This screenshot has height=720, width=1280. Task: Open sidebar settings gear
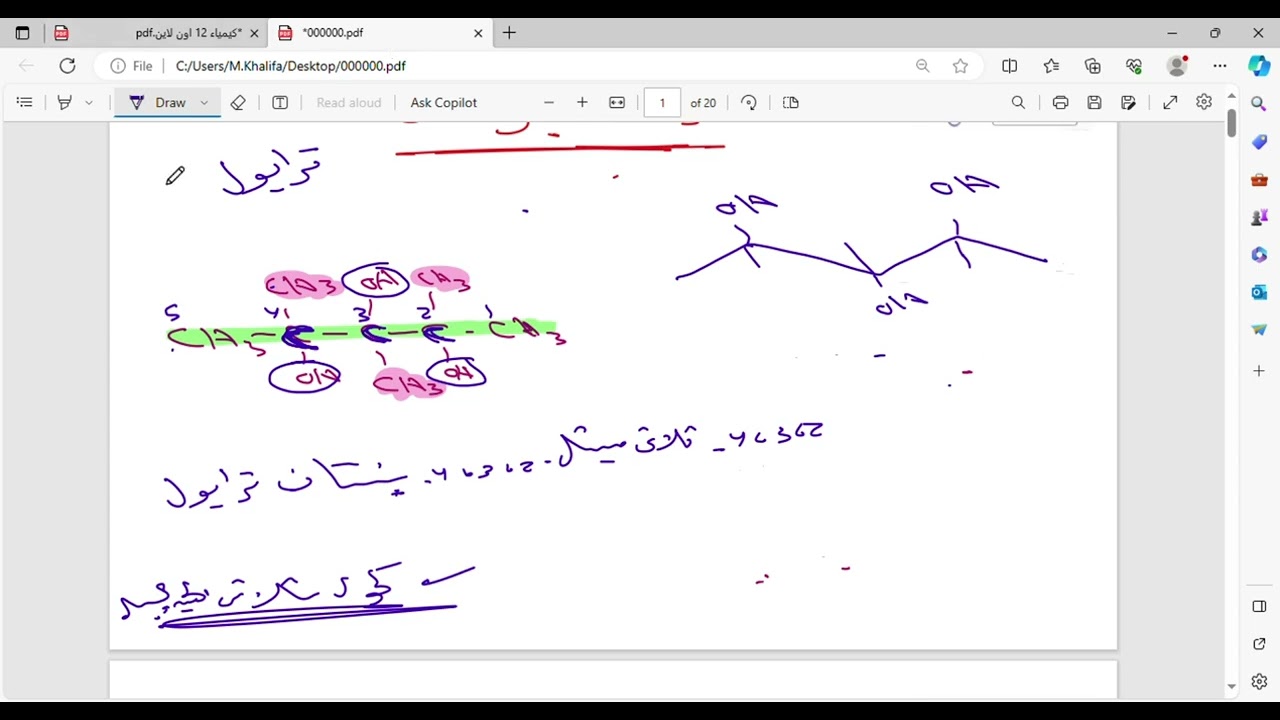coord(1259,682)
